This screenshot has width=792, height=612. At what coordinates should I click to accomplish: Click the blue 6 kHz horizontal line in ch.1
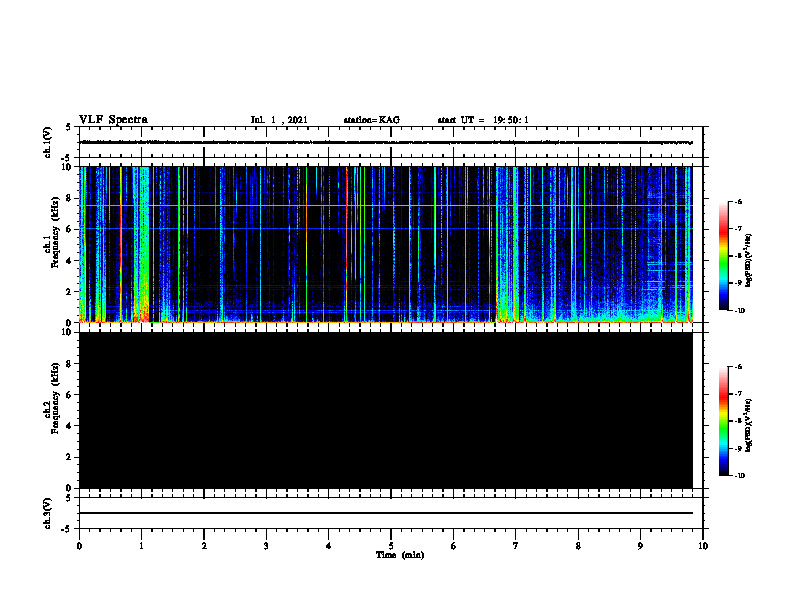[x=386, y=229]
